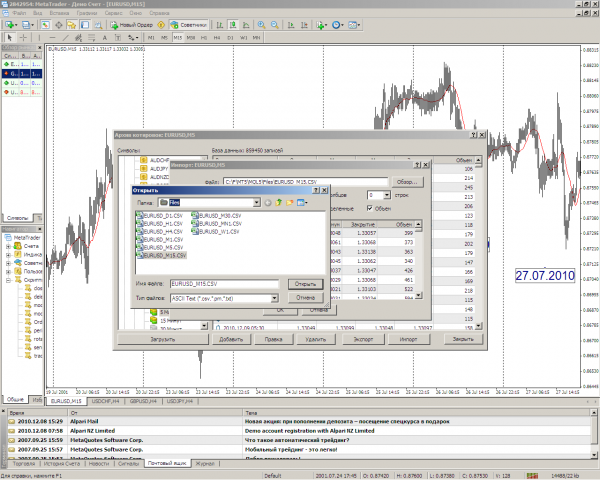The height and width of the screenshot is (480, 600).
Task: Open the Сервис menu
Action: click(x=115, y=13)
